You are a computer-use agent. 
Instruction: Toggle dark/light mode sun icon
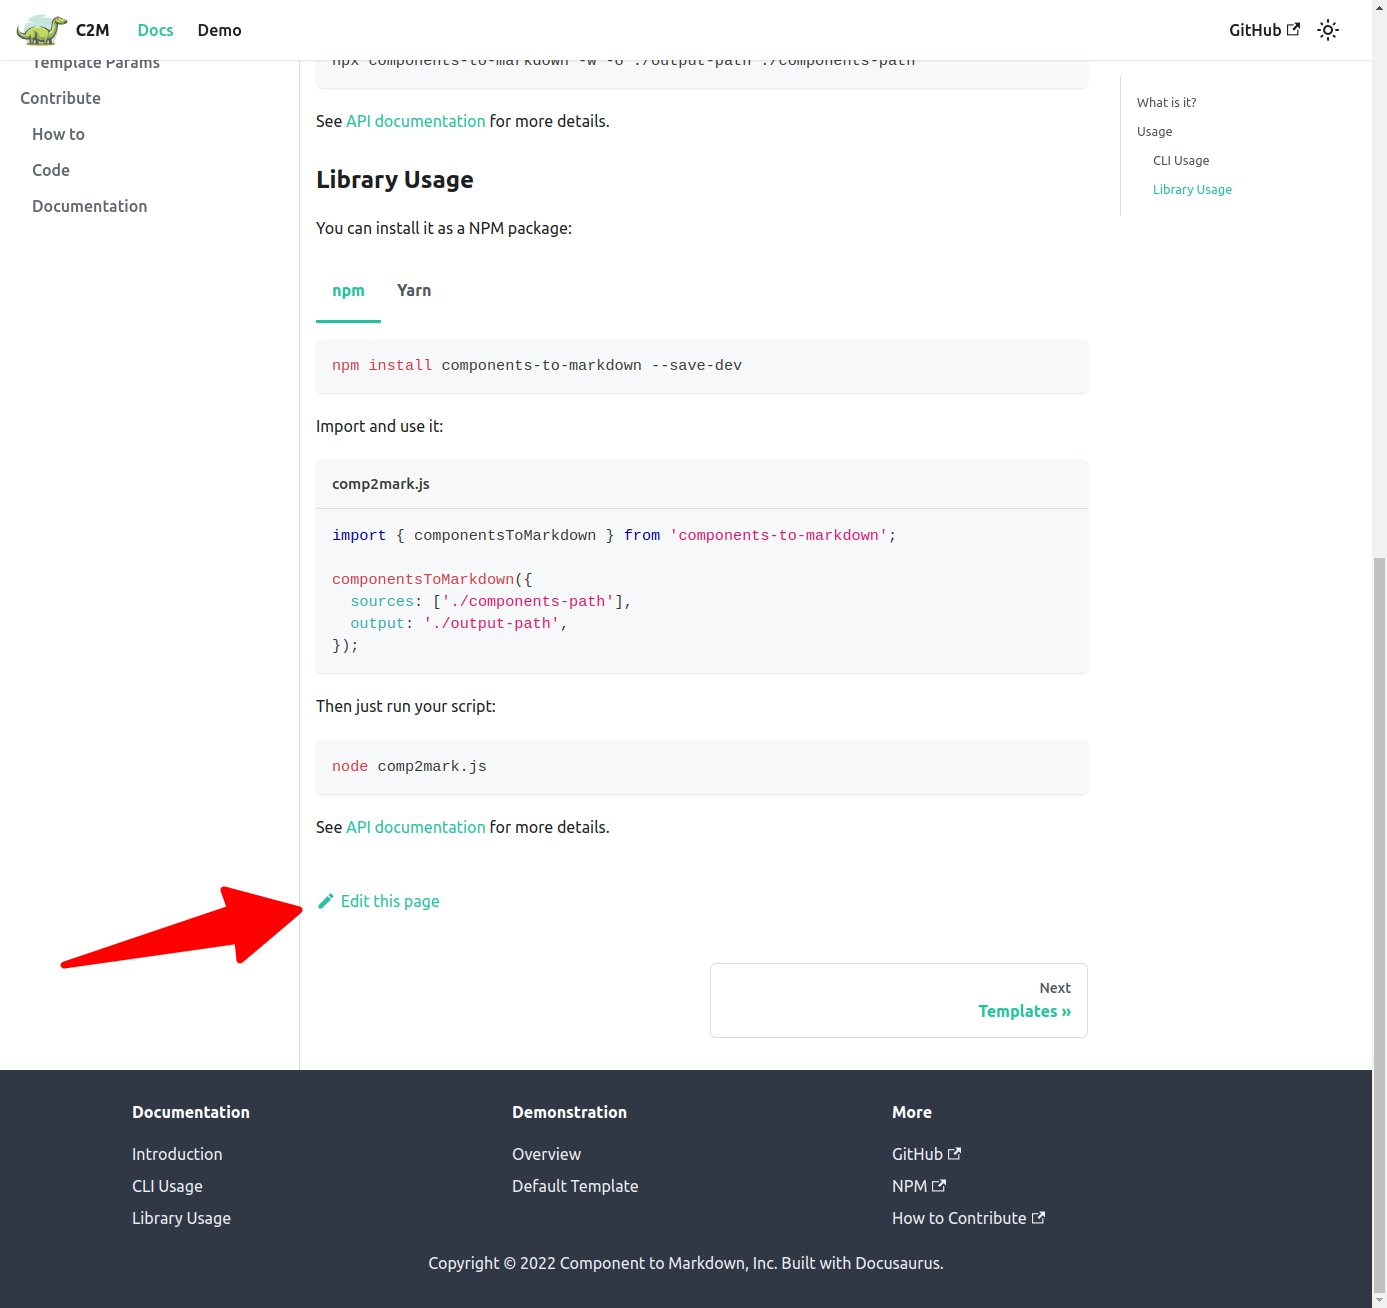pos(1328,30)
